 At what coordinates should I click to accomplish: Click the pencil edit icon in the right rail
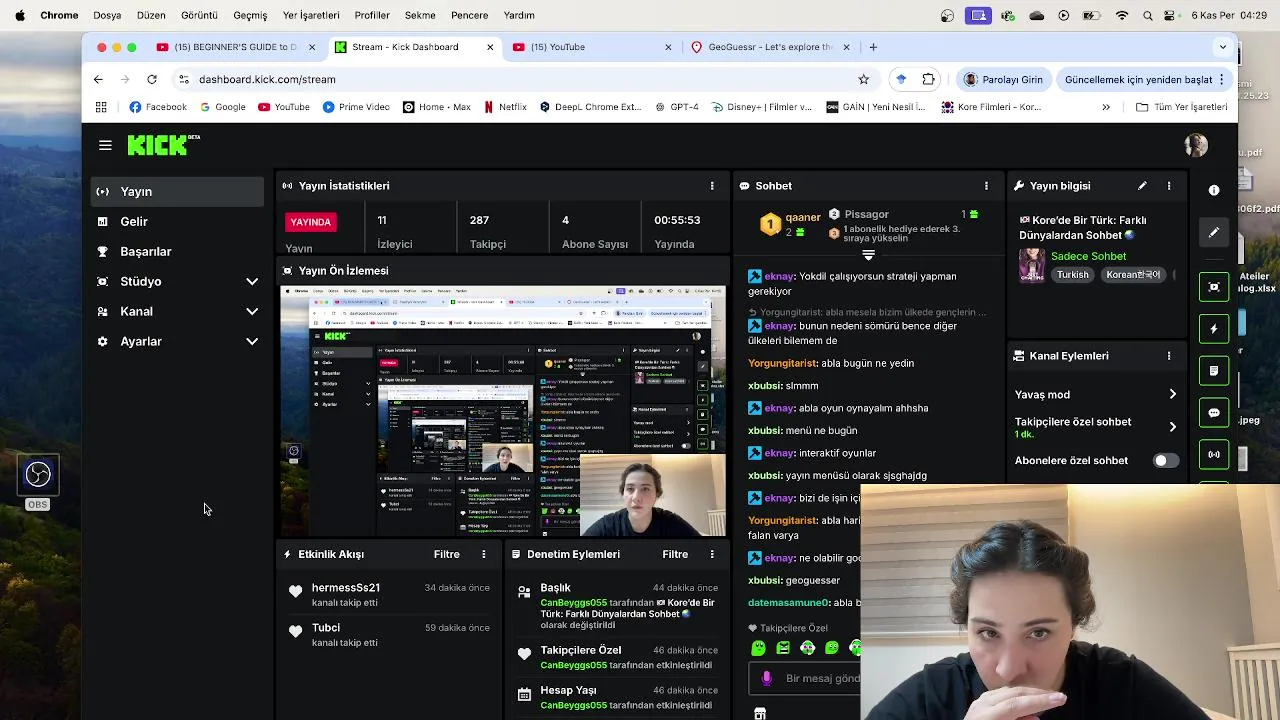pyautogui.click(x=1214, y=232)
